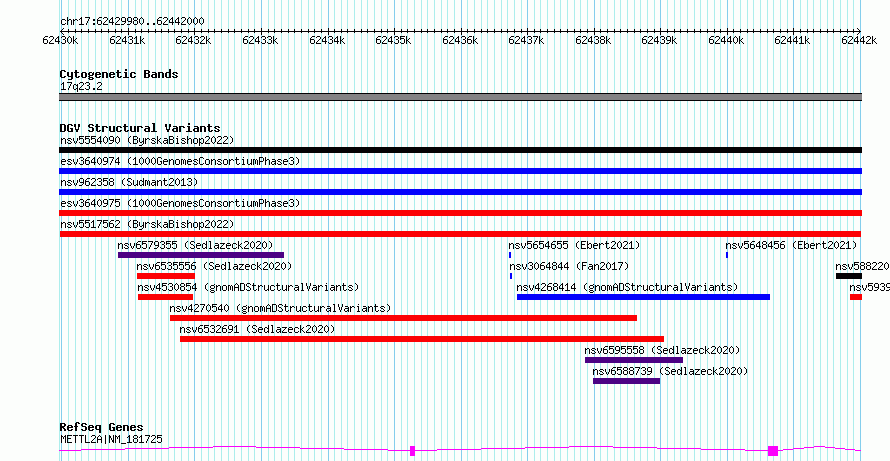This screenshot has width=890, height=461.
Task: Click the nsv962358 Sudmant2013 blue bar
Action: (460, 192)
